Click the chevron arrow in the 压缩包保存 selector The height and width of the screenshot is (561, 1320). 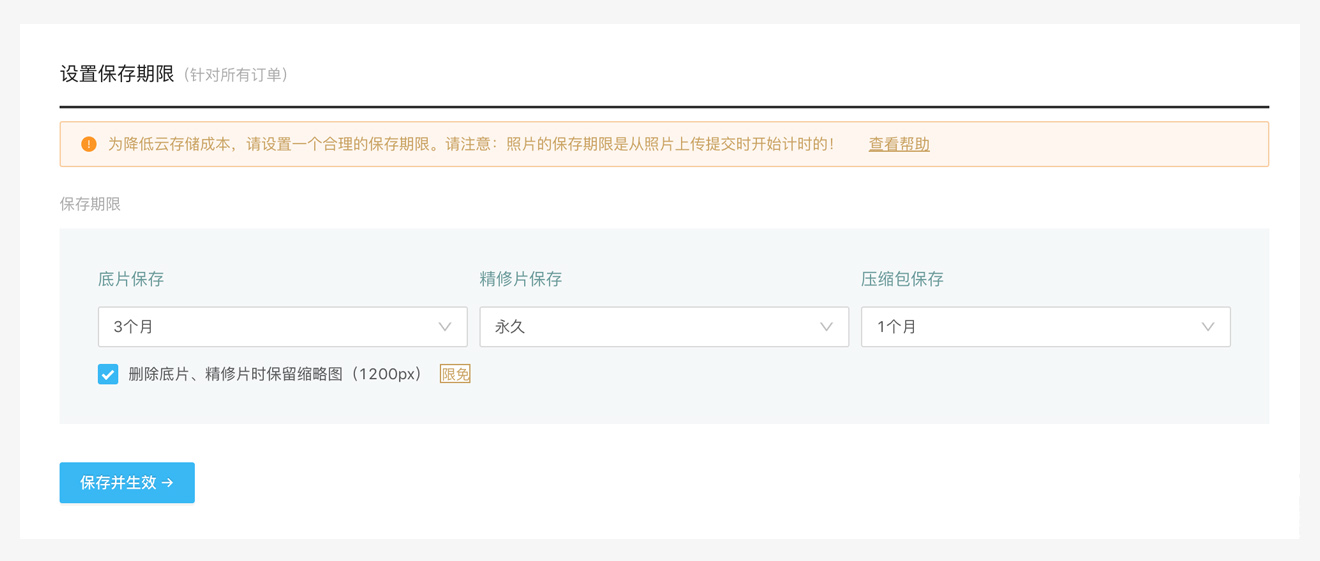pyautogui.click(x=1208, y=327)
